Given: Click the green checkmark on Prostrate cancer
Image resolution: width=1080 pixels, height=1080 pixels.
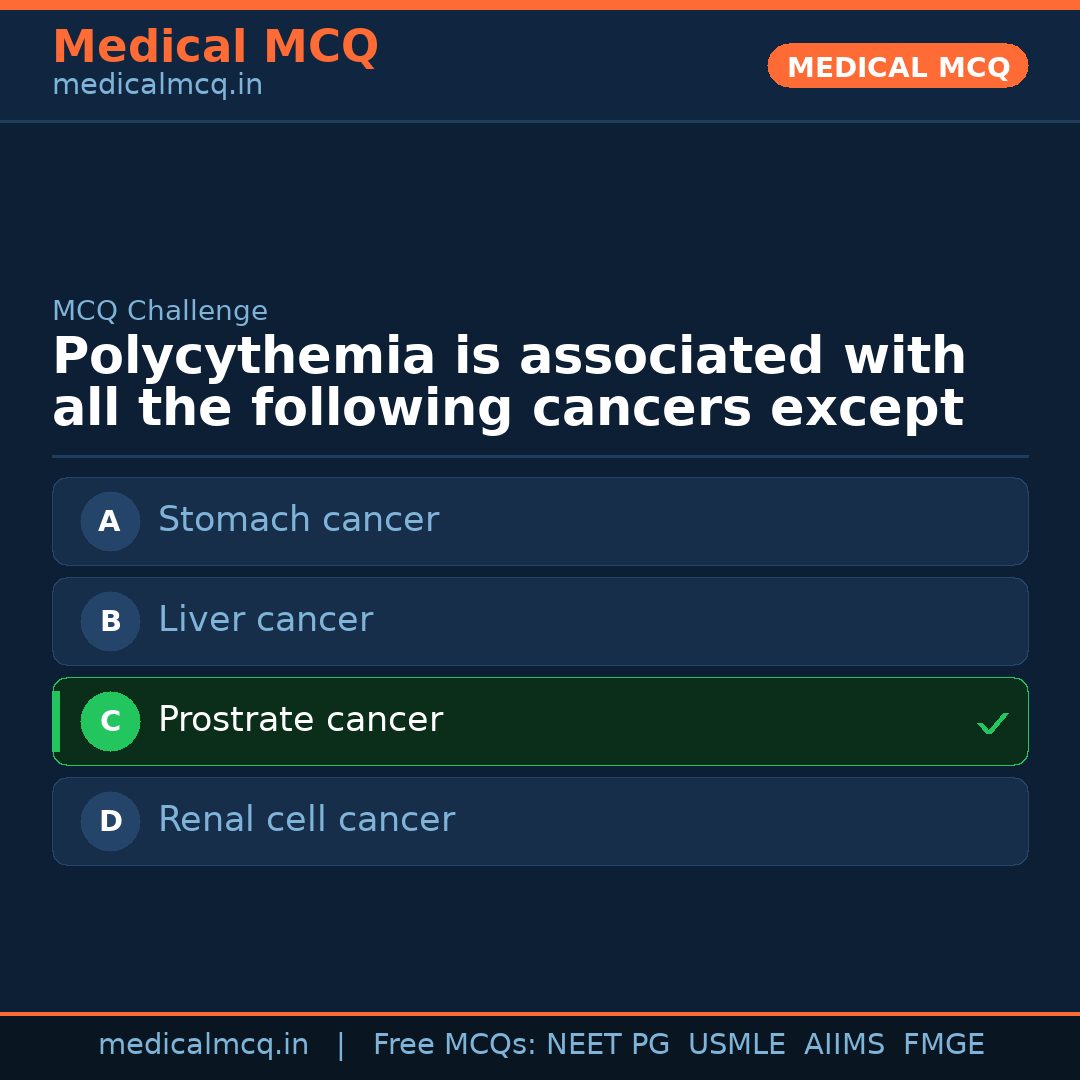Looking at the screenshot, I should pyautogui.click(x=992, y=723).
